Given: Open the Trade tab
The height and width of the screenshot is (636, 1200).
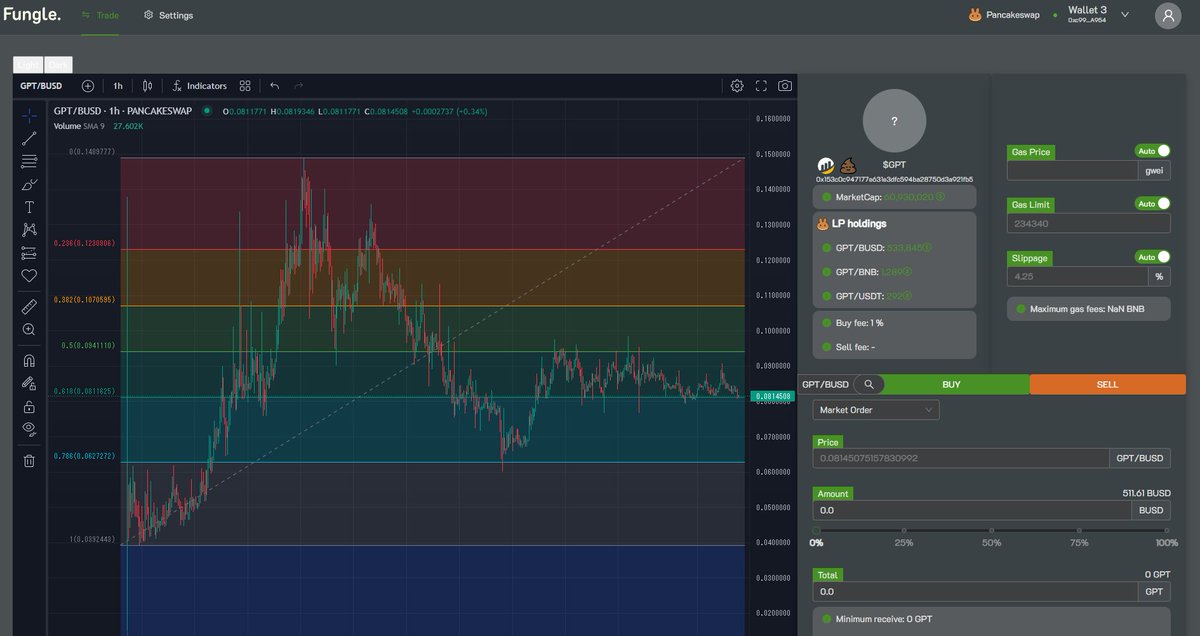Looking at the screenshot, I should tap(100, 15).
